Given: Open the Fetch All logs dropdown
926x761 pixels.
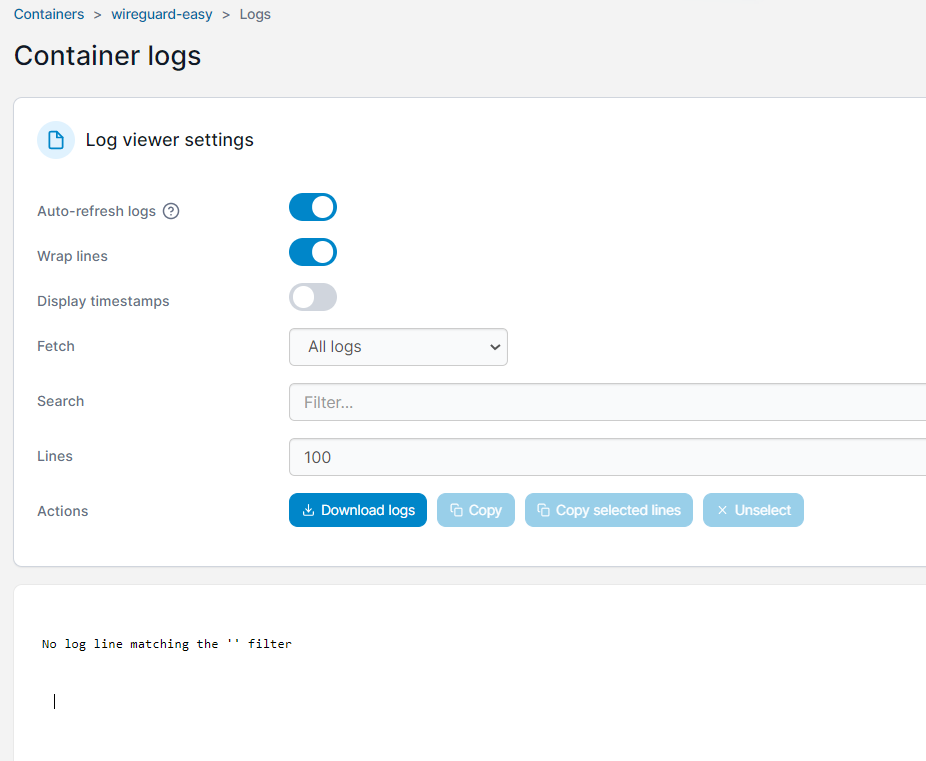Looking at the screenshot, I should click(398, 347).
